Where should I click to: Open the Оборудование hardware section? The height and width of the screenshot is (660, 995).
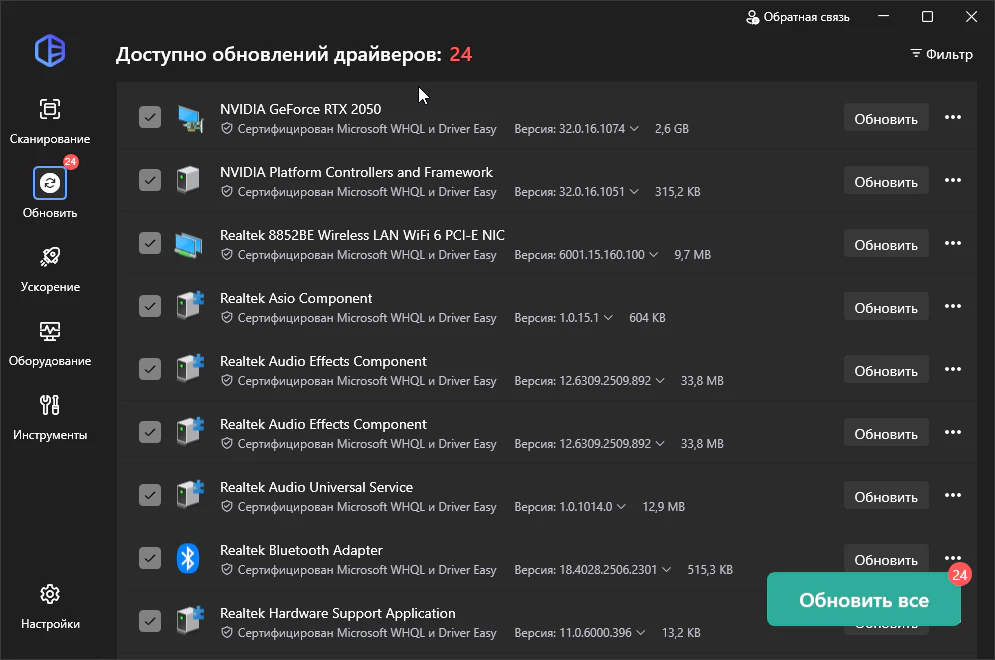[50, 343]
